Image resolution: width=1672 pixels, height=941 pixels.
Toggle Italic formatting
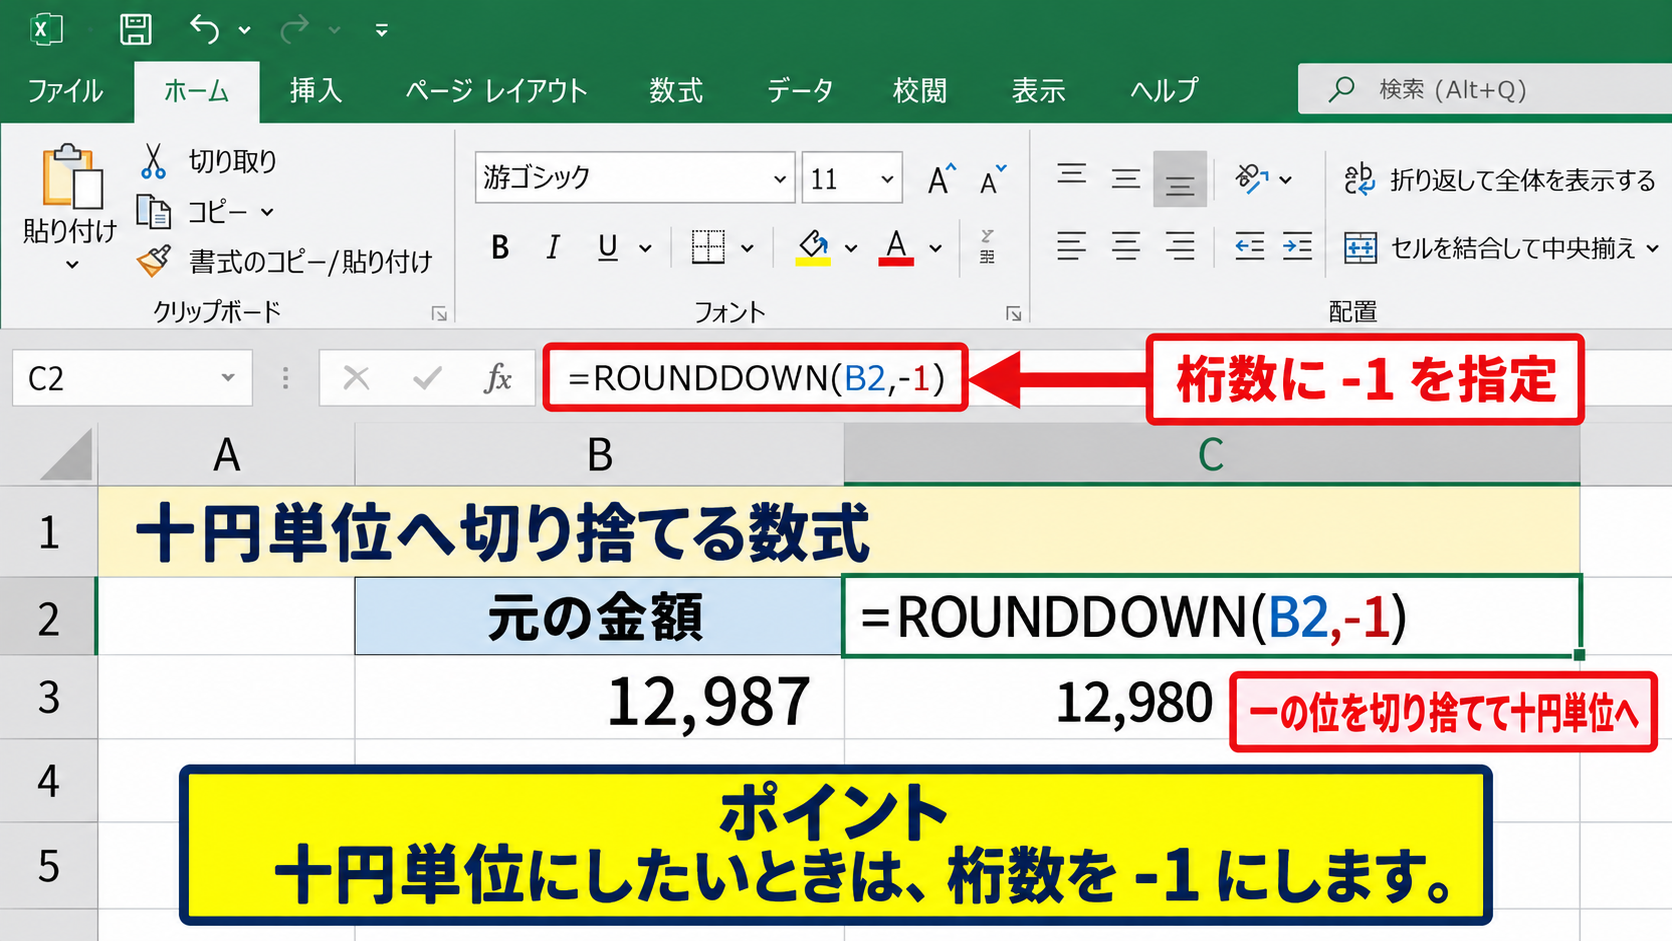point(553,247)
